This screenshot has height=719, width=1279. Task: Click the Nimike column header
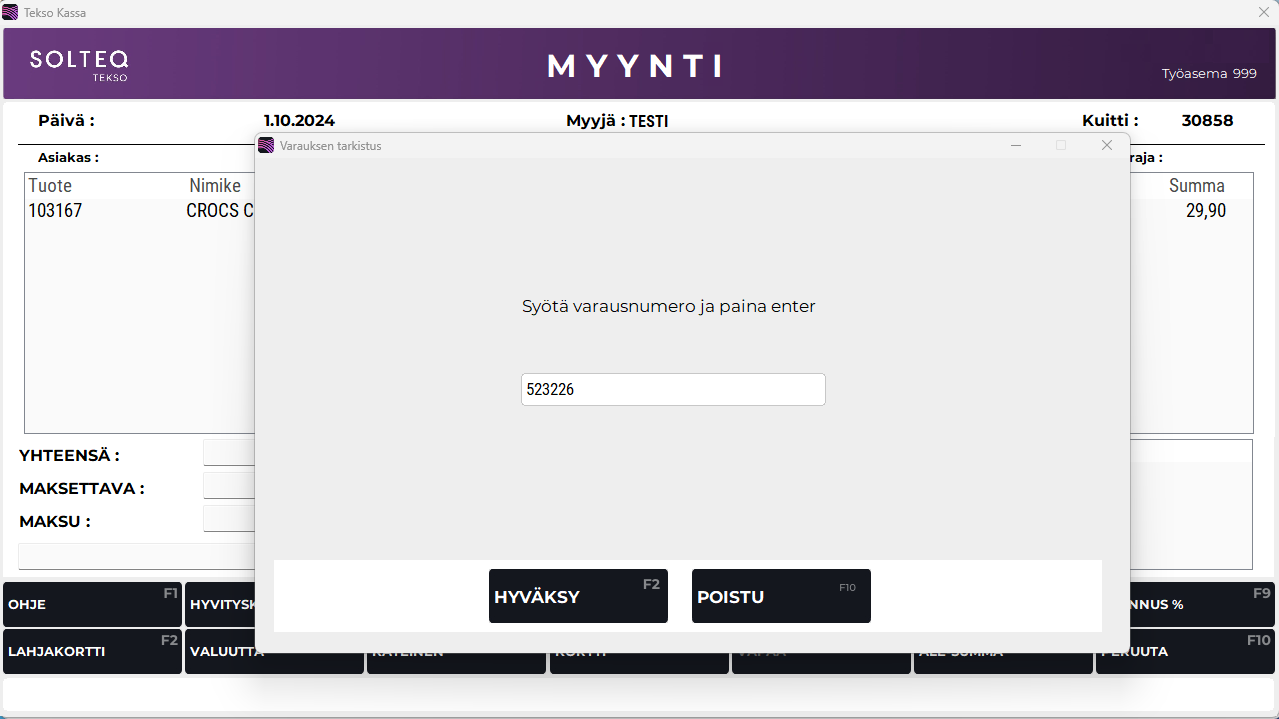pos(215,186)
